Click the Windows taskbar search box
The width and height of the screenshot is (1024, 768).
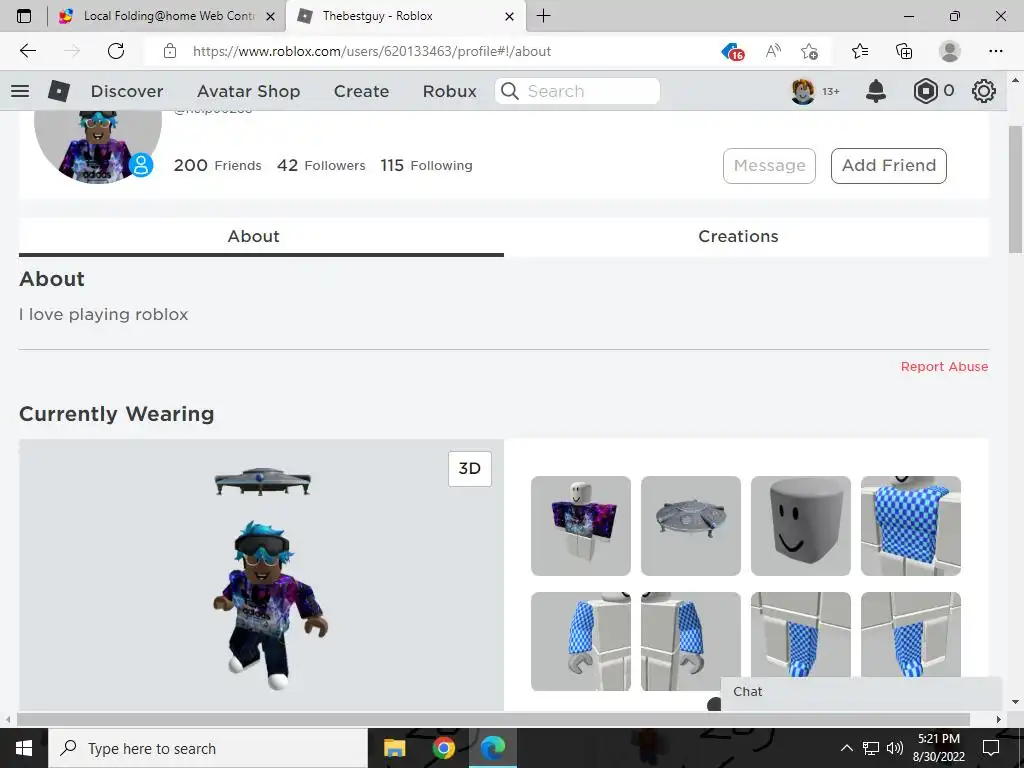pos(208,748)
